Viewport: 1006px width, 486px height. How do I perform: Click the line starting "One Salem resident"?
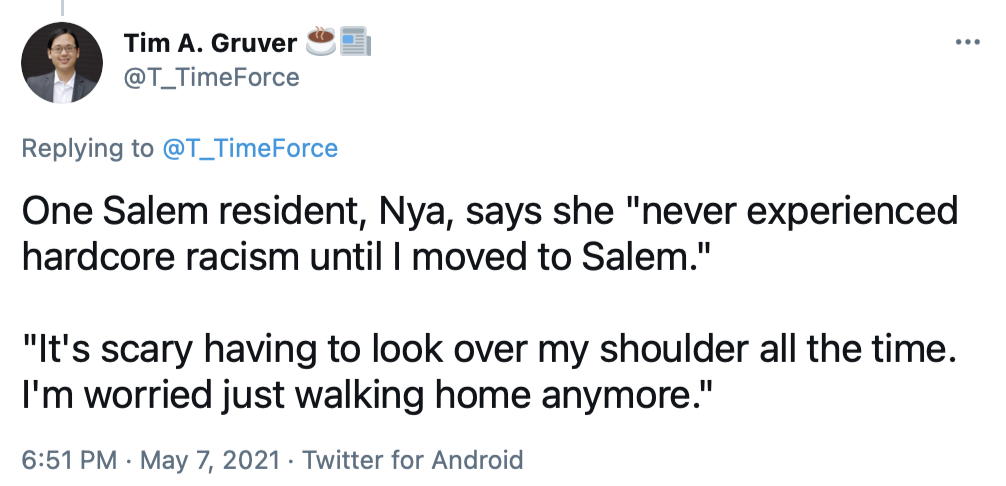click(489, 212)
